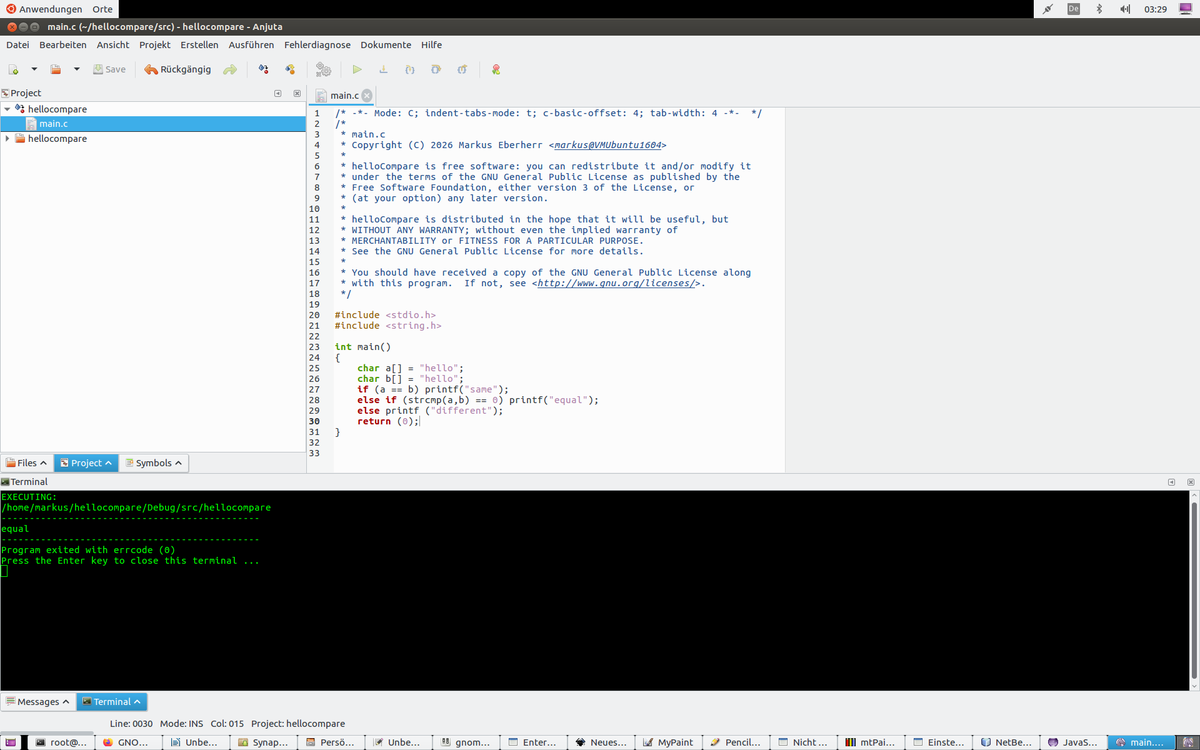Image resolution: width=1200 pixels, height=750 pixels.
Task: Open the Ausführen menu
Action: coord(252,45)
